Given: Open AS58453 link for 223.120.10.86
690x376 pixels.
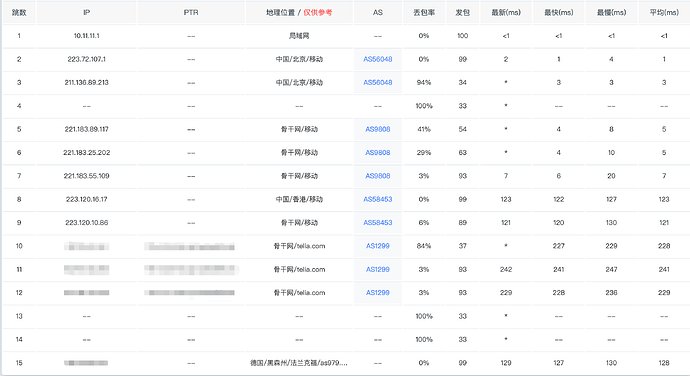Looking at the screenshot, I should 378,222.
